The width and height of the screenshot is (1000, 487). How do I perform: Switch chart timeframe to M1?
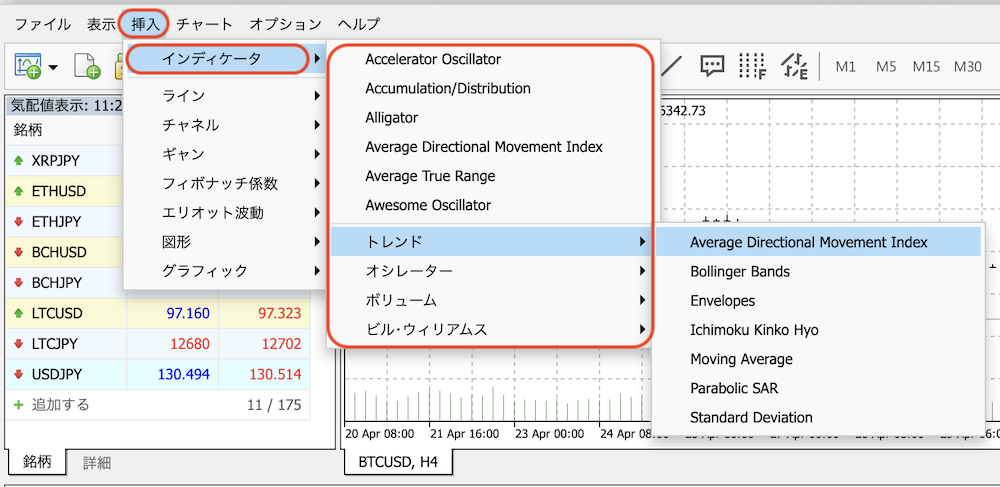coord(846,66)
